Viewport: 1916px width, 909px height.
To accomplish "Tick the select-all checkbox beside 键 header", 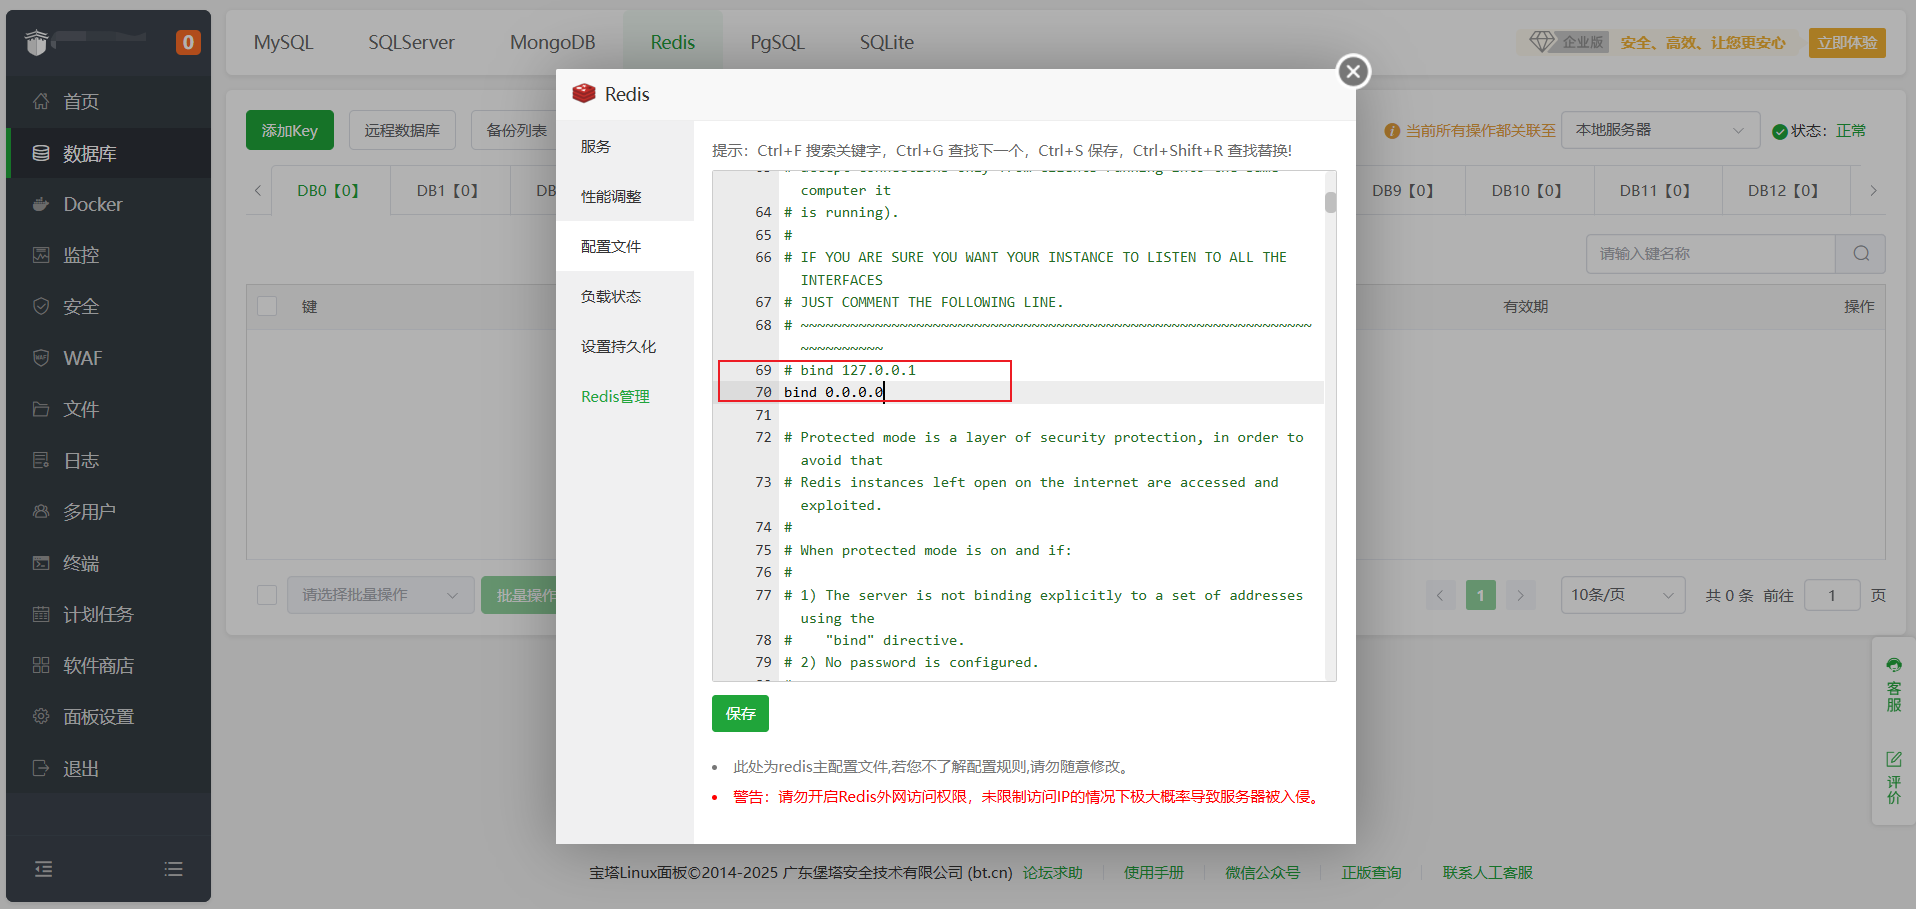I will tap(267, 306).
